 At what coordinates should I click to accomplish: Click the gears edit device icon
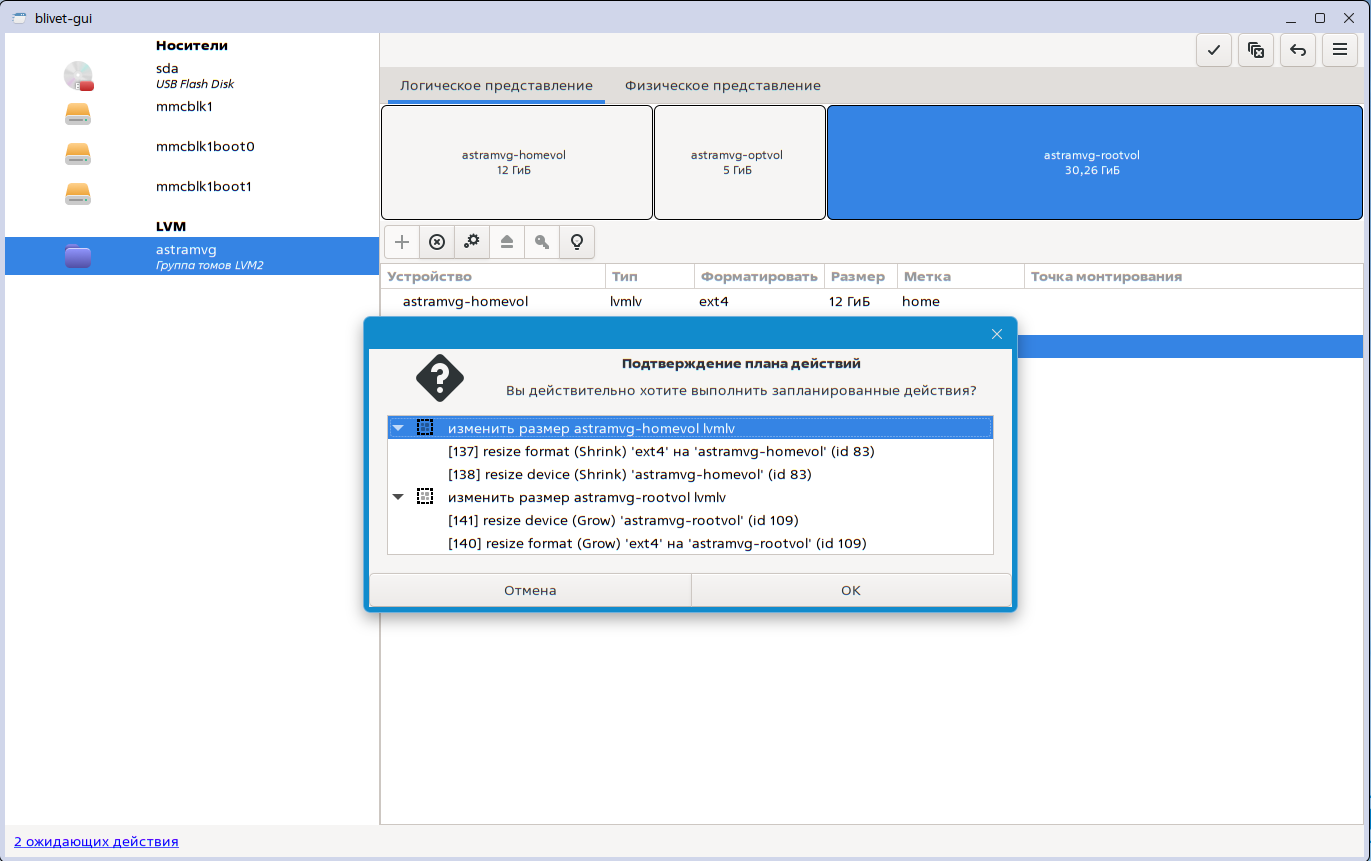(472, 242)
